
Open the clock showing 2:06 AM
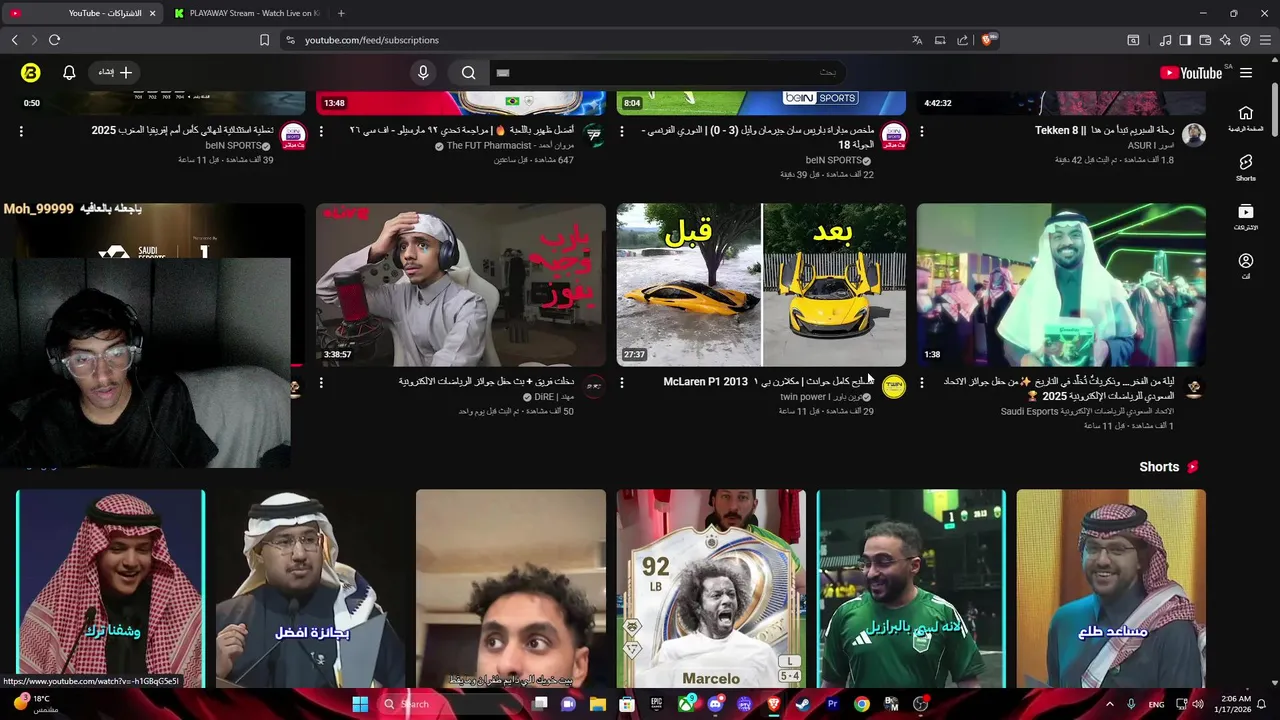[1232, 704]
